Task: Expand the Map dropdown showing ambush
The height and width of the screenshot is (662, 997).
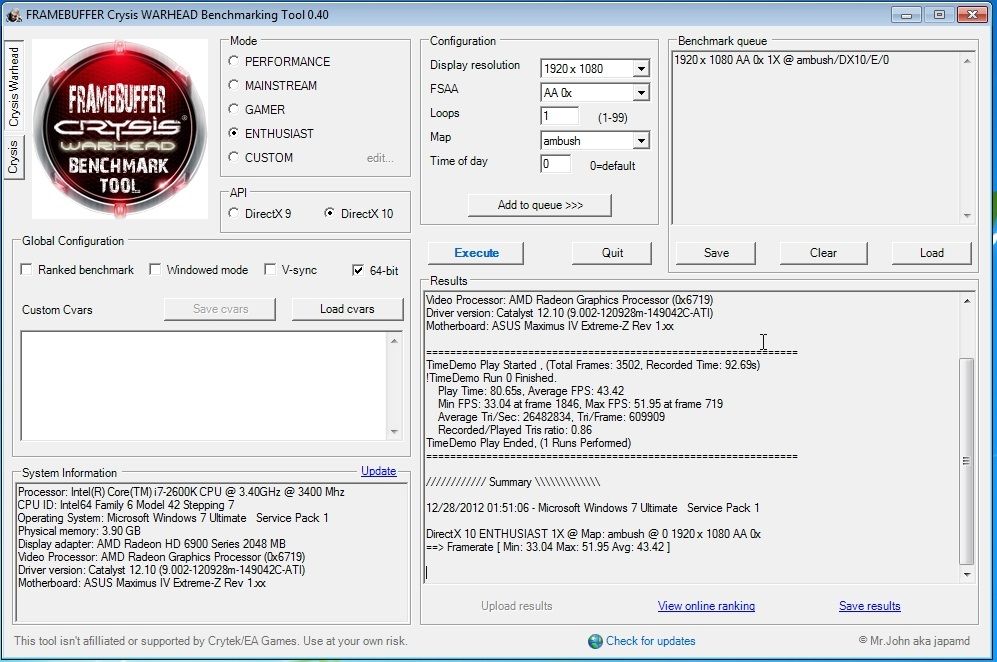Action: (641, 141)
